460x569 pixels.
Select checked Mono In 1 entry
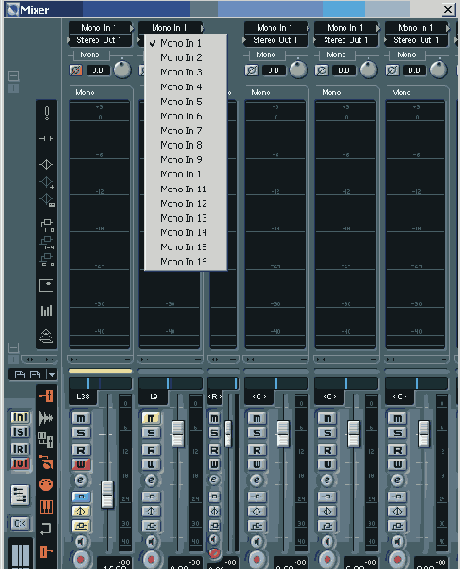pos(185,43)
